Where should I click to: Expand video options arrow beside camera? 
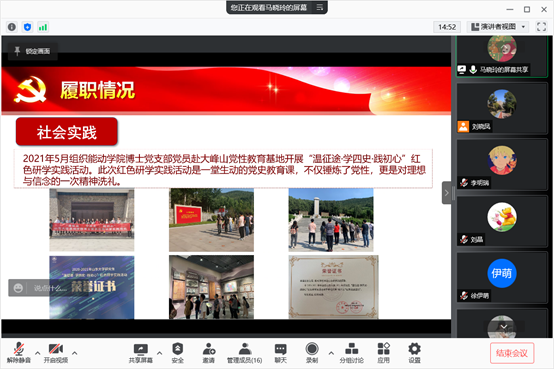[x=75, y=353]
